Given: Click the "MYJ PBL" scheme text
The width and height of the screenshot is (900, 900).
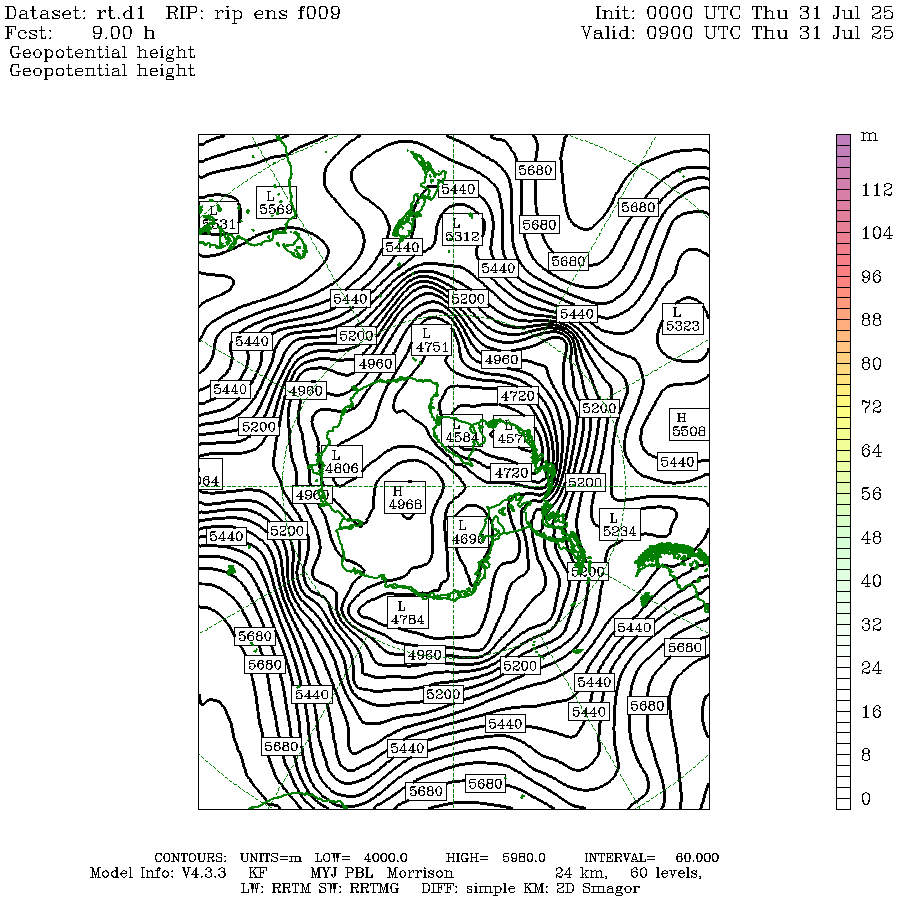Looking at the screenshot, I should click(342, 873).
